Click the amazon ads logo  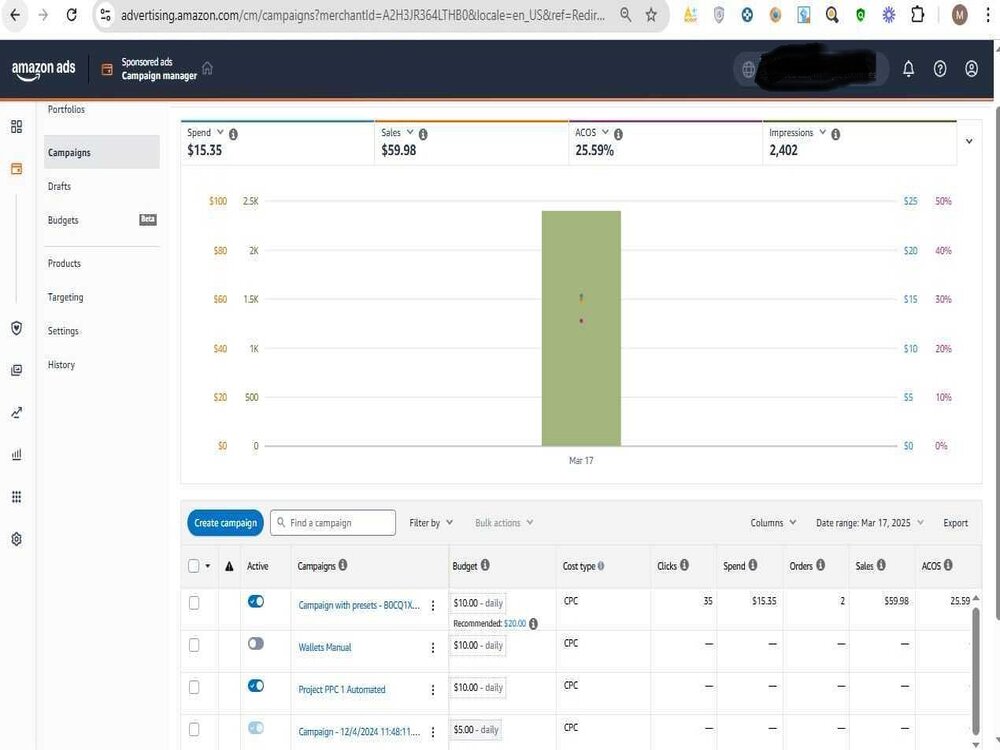click(x=43, y=69)
